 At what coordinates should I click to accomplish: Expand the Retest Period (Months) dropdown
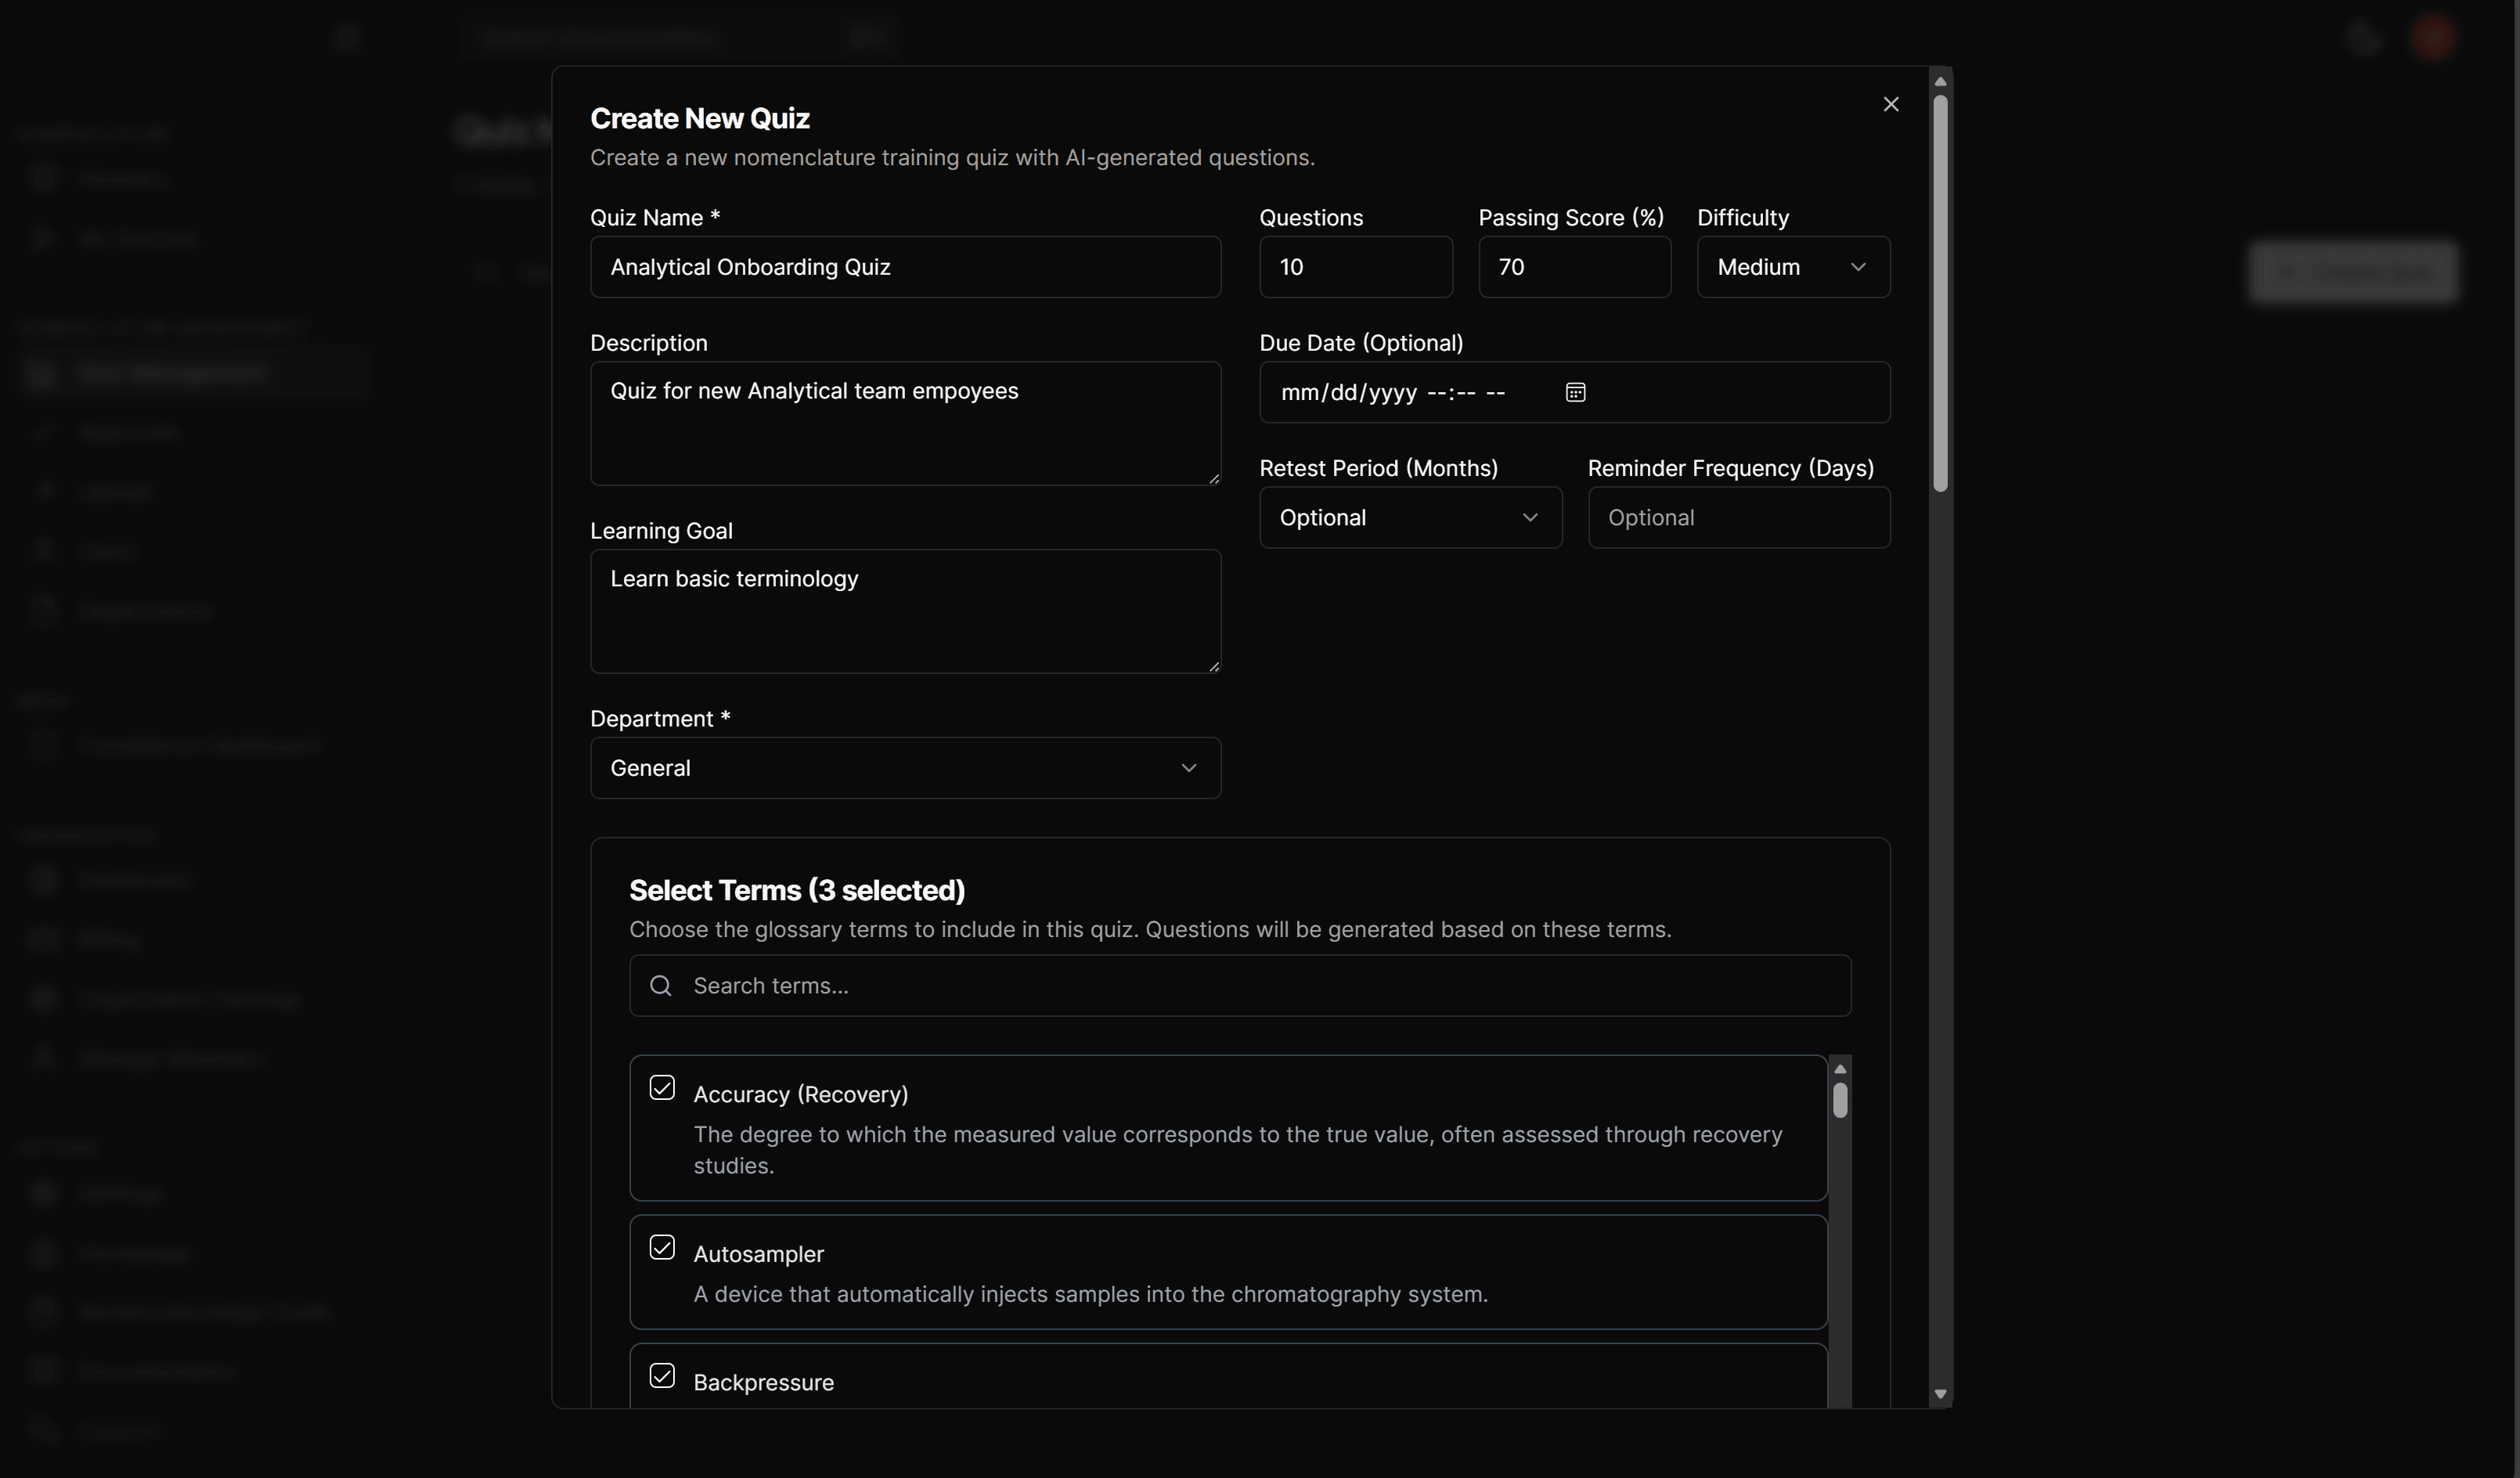pyautogui.click(x=1410, y=517)
